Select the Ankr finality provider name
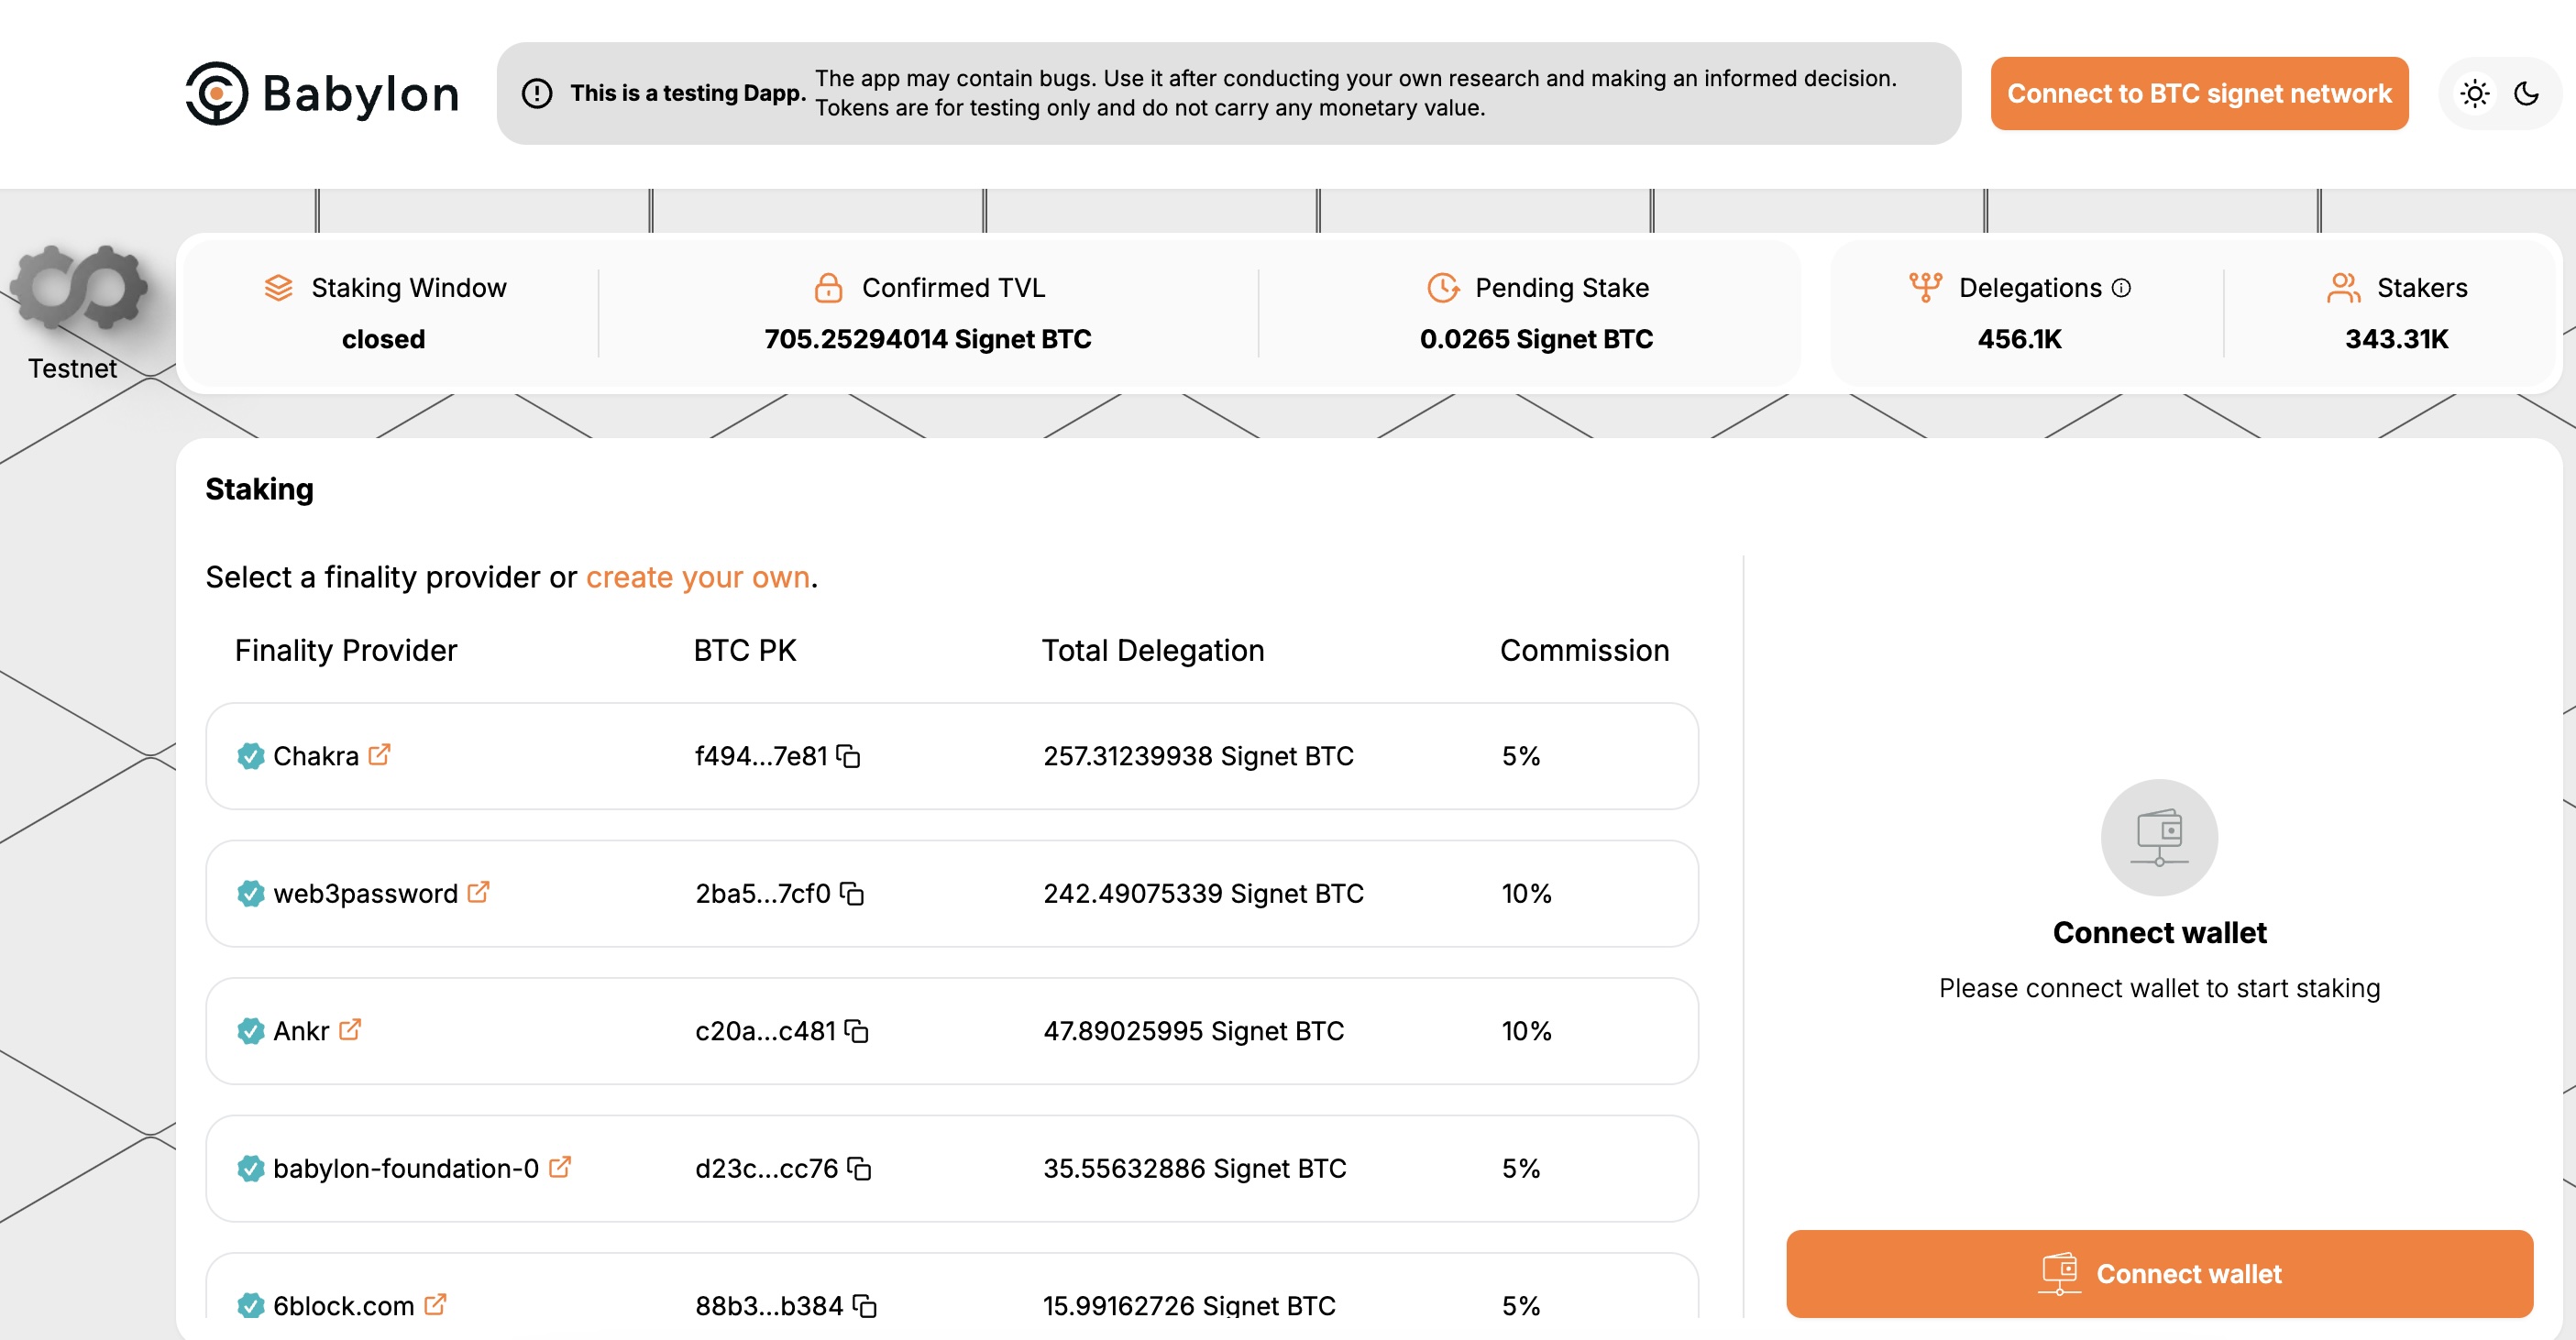 [x=301, y=1031]
